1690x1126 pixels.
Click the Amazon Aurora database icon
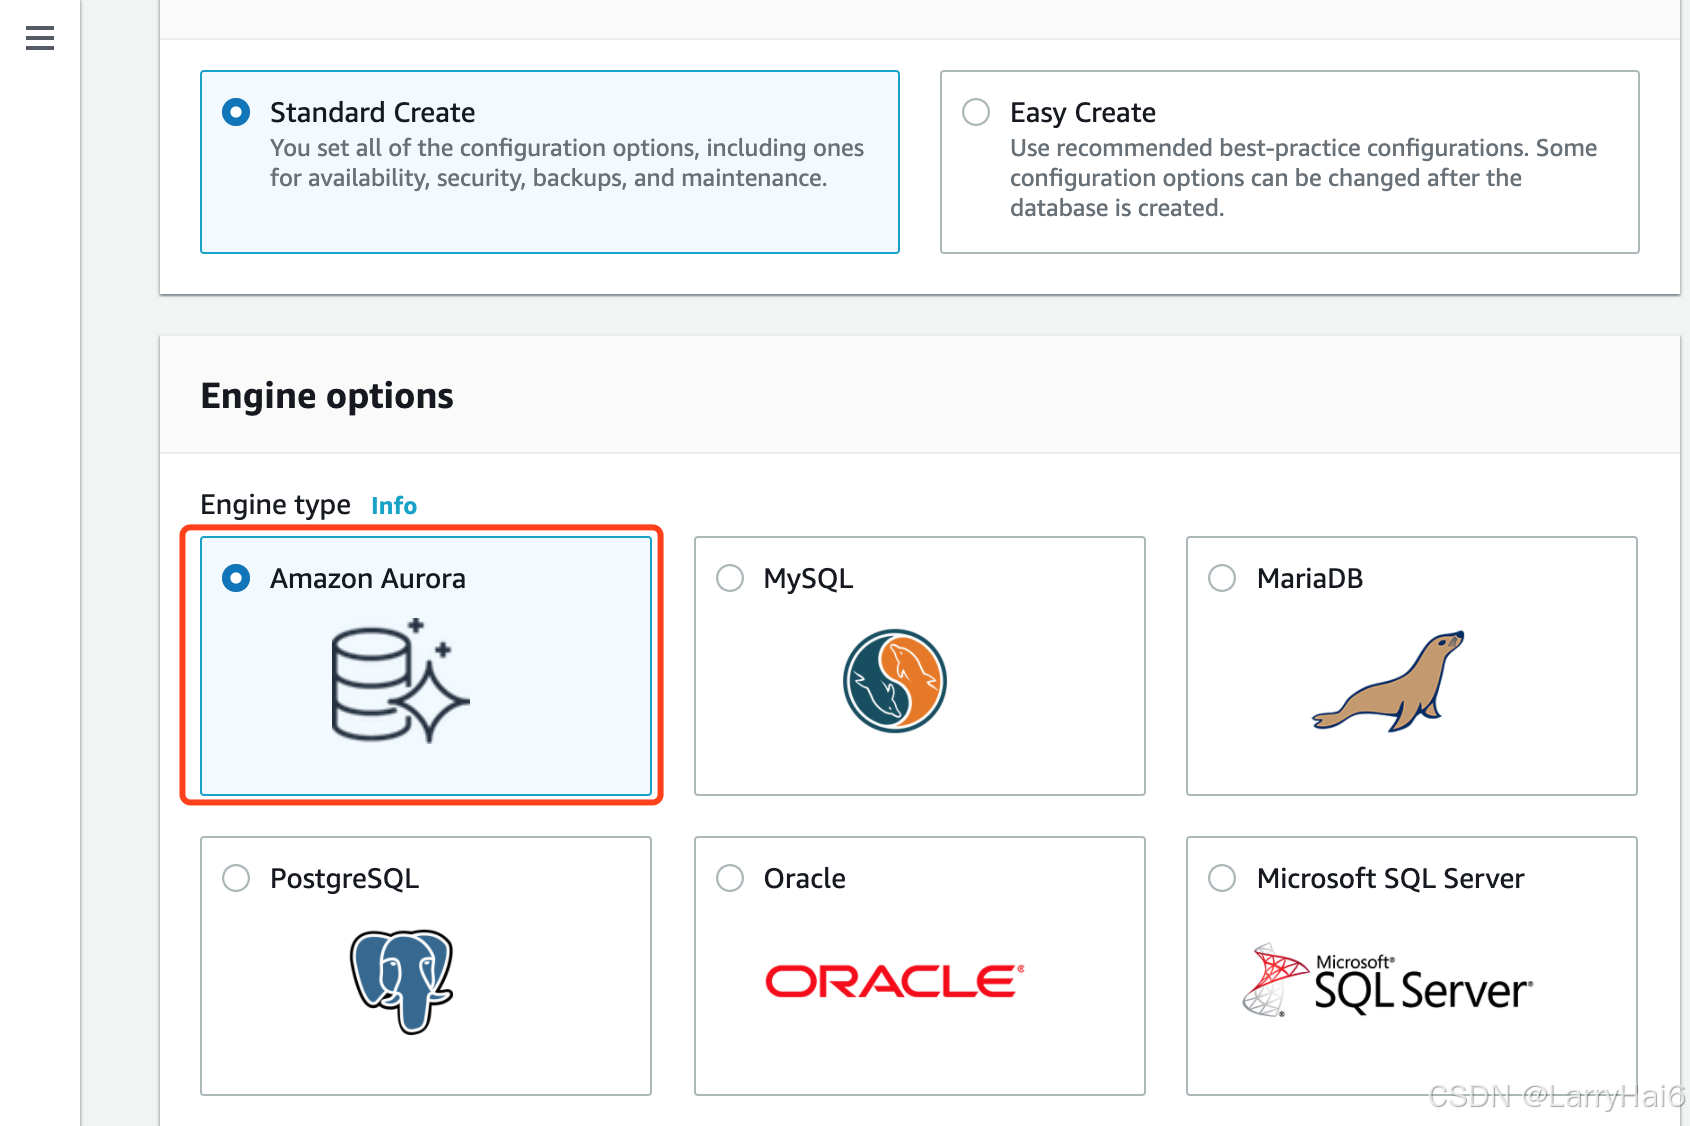pos(400,681)
